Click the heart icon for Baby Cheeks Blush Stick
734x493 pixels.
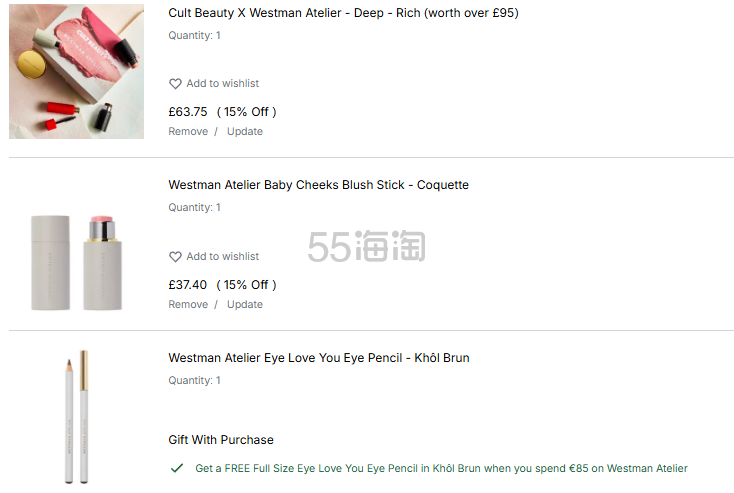175,257
